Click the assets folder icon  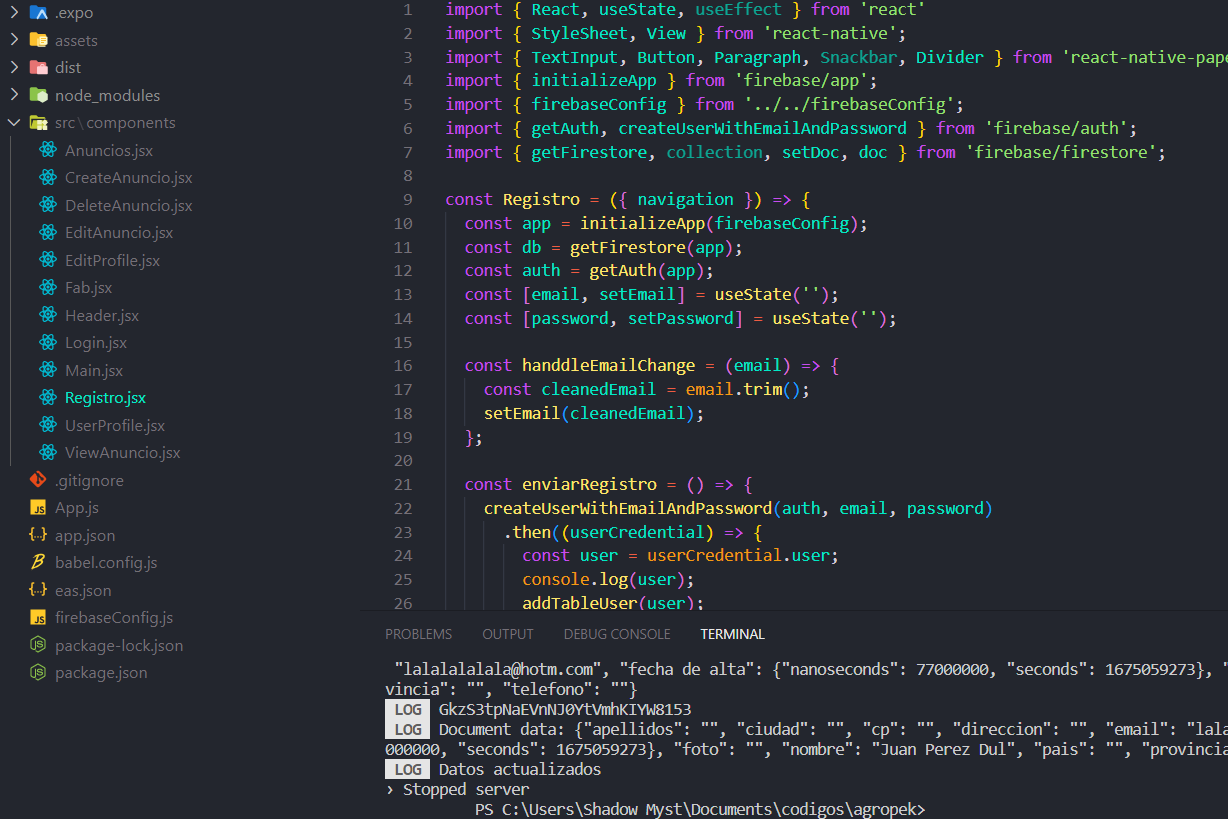pyautogui.click(x=39, y=40)
